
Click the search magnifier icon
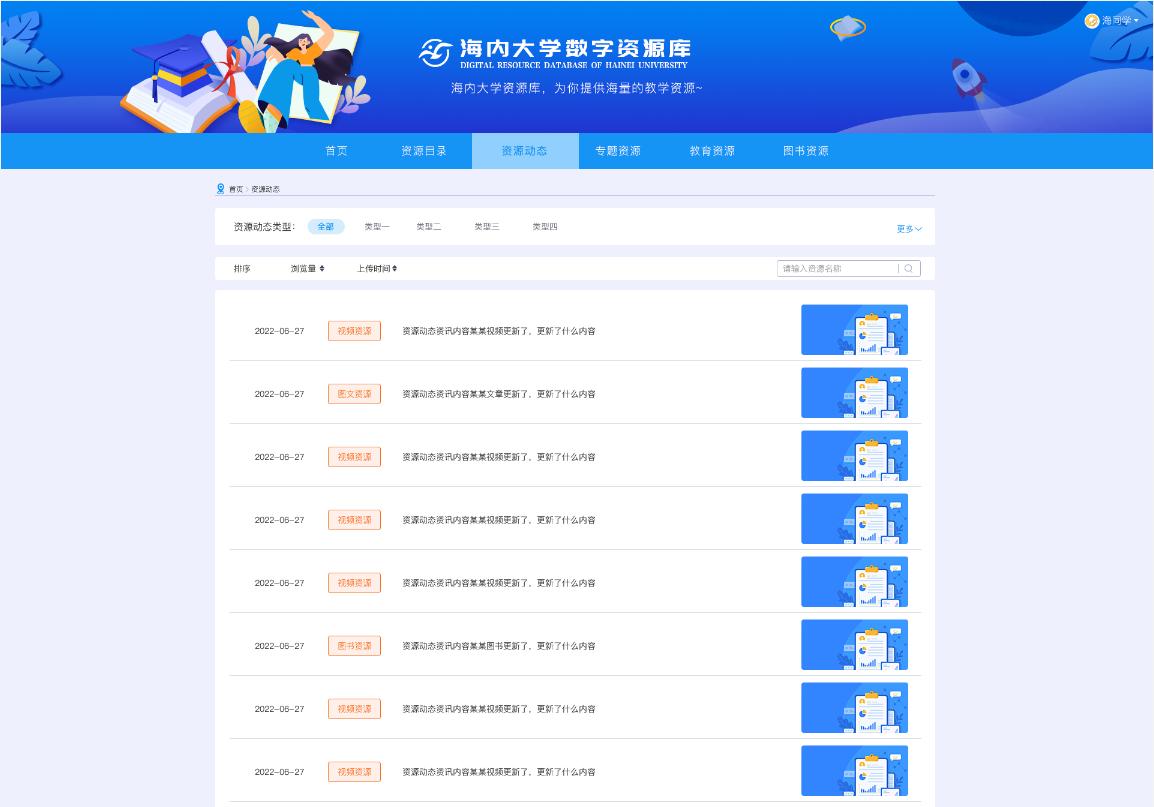coord(906,268)
